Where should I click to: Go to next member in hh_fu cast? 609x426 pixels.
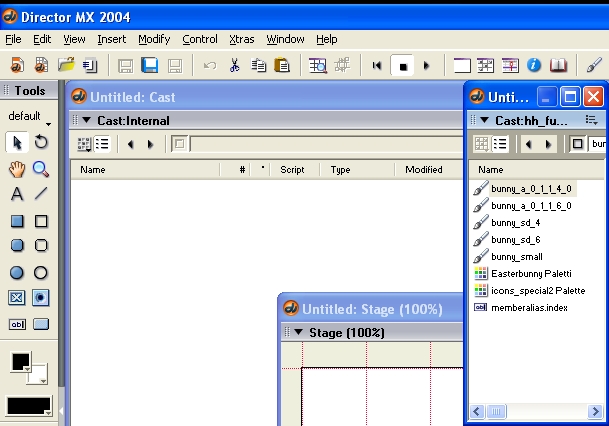point(548,144)
